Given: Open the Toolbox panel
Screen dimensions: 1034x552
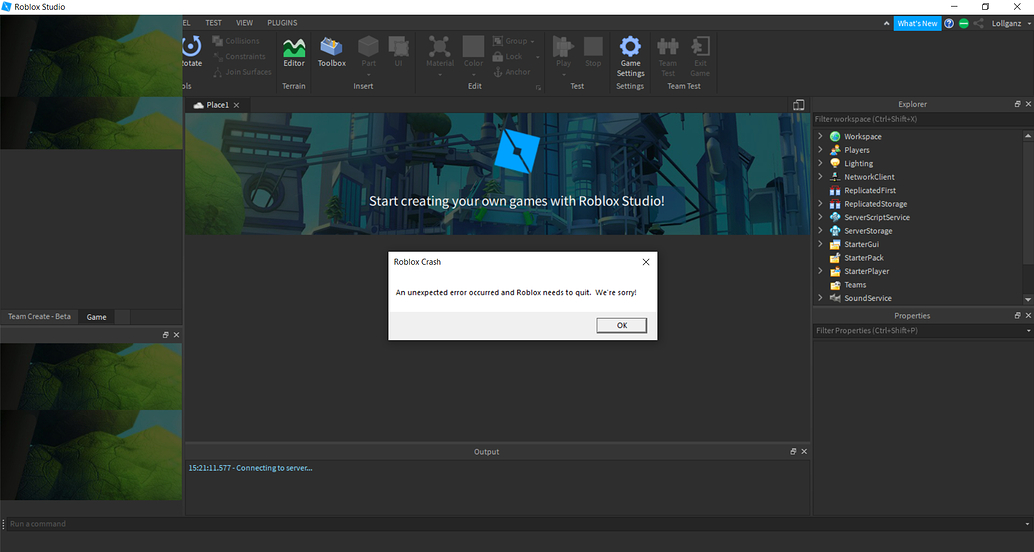Looking at the screenshot, I should (x=332, y=52).
